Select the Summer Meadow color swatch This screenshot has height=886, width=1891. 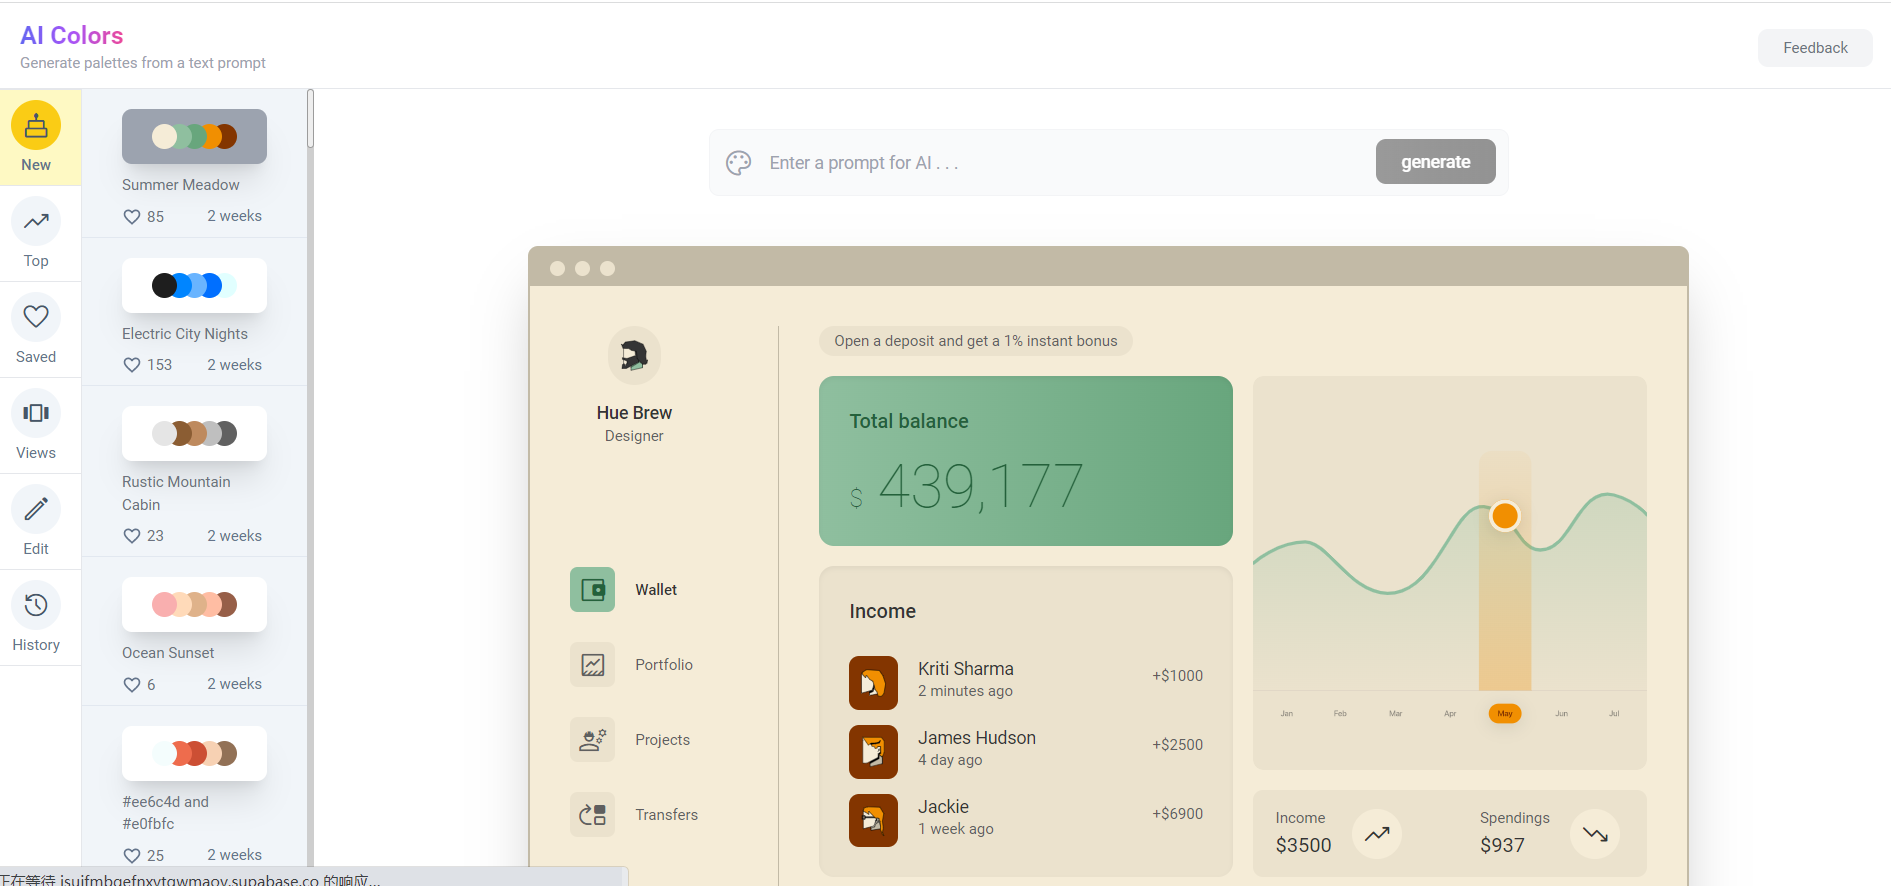194,137
